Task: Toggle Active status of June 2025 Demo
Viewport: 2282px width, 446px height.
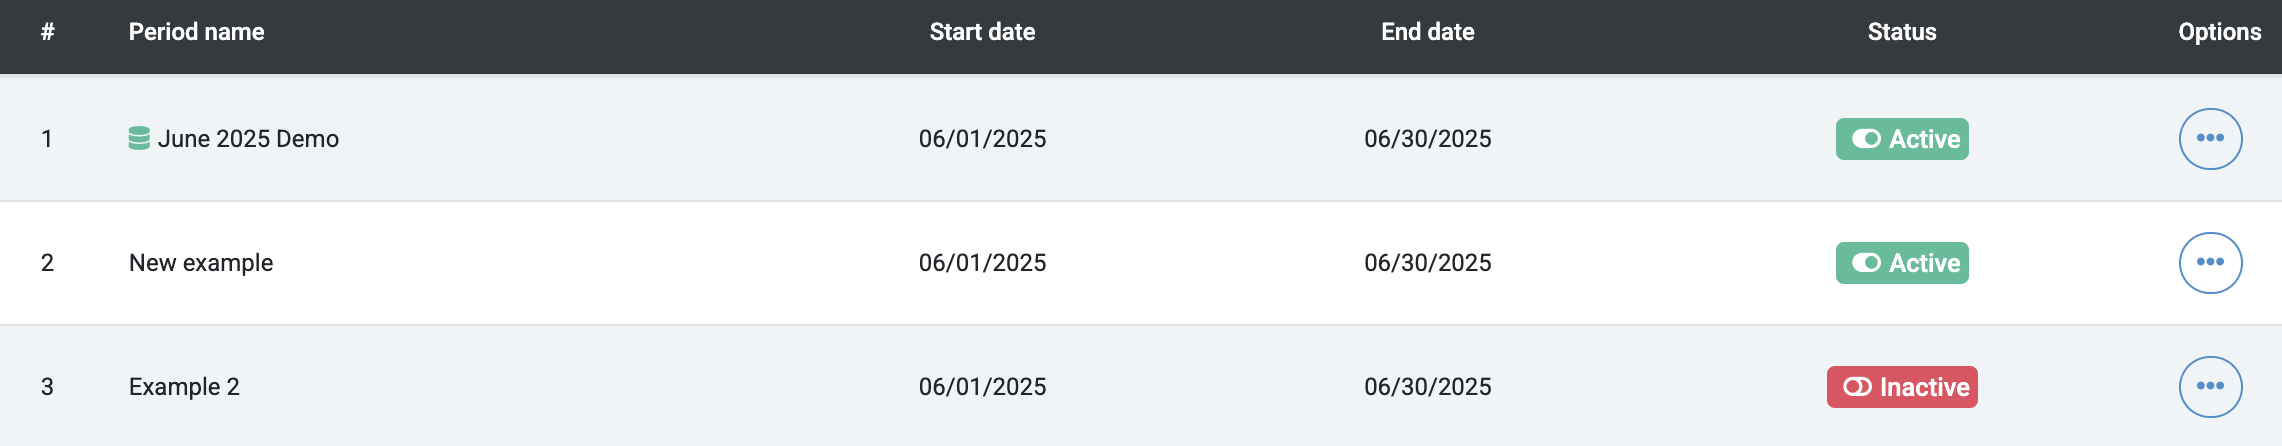Action: point(1902,139)
